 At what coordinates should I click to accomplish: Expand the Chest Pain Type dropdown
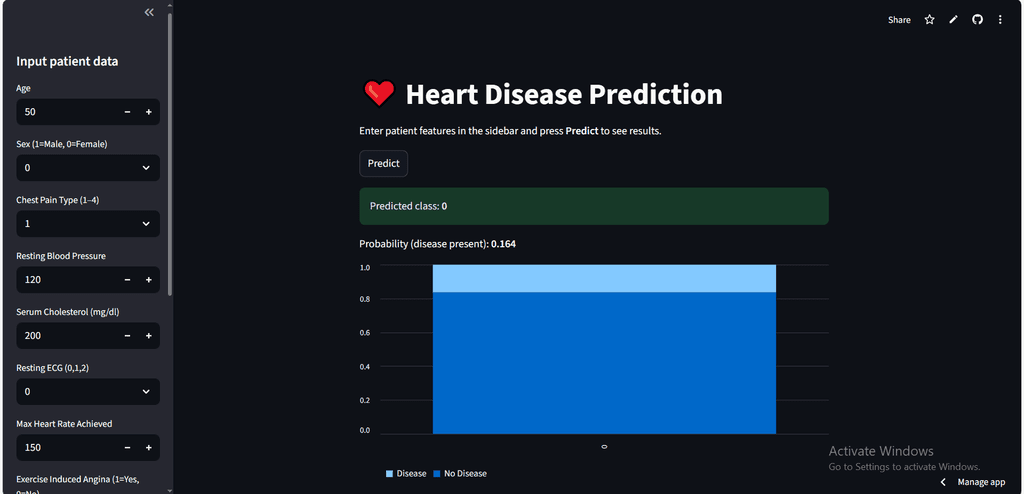pyautogui.click(x=88, y=224)
